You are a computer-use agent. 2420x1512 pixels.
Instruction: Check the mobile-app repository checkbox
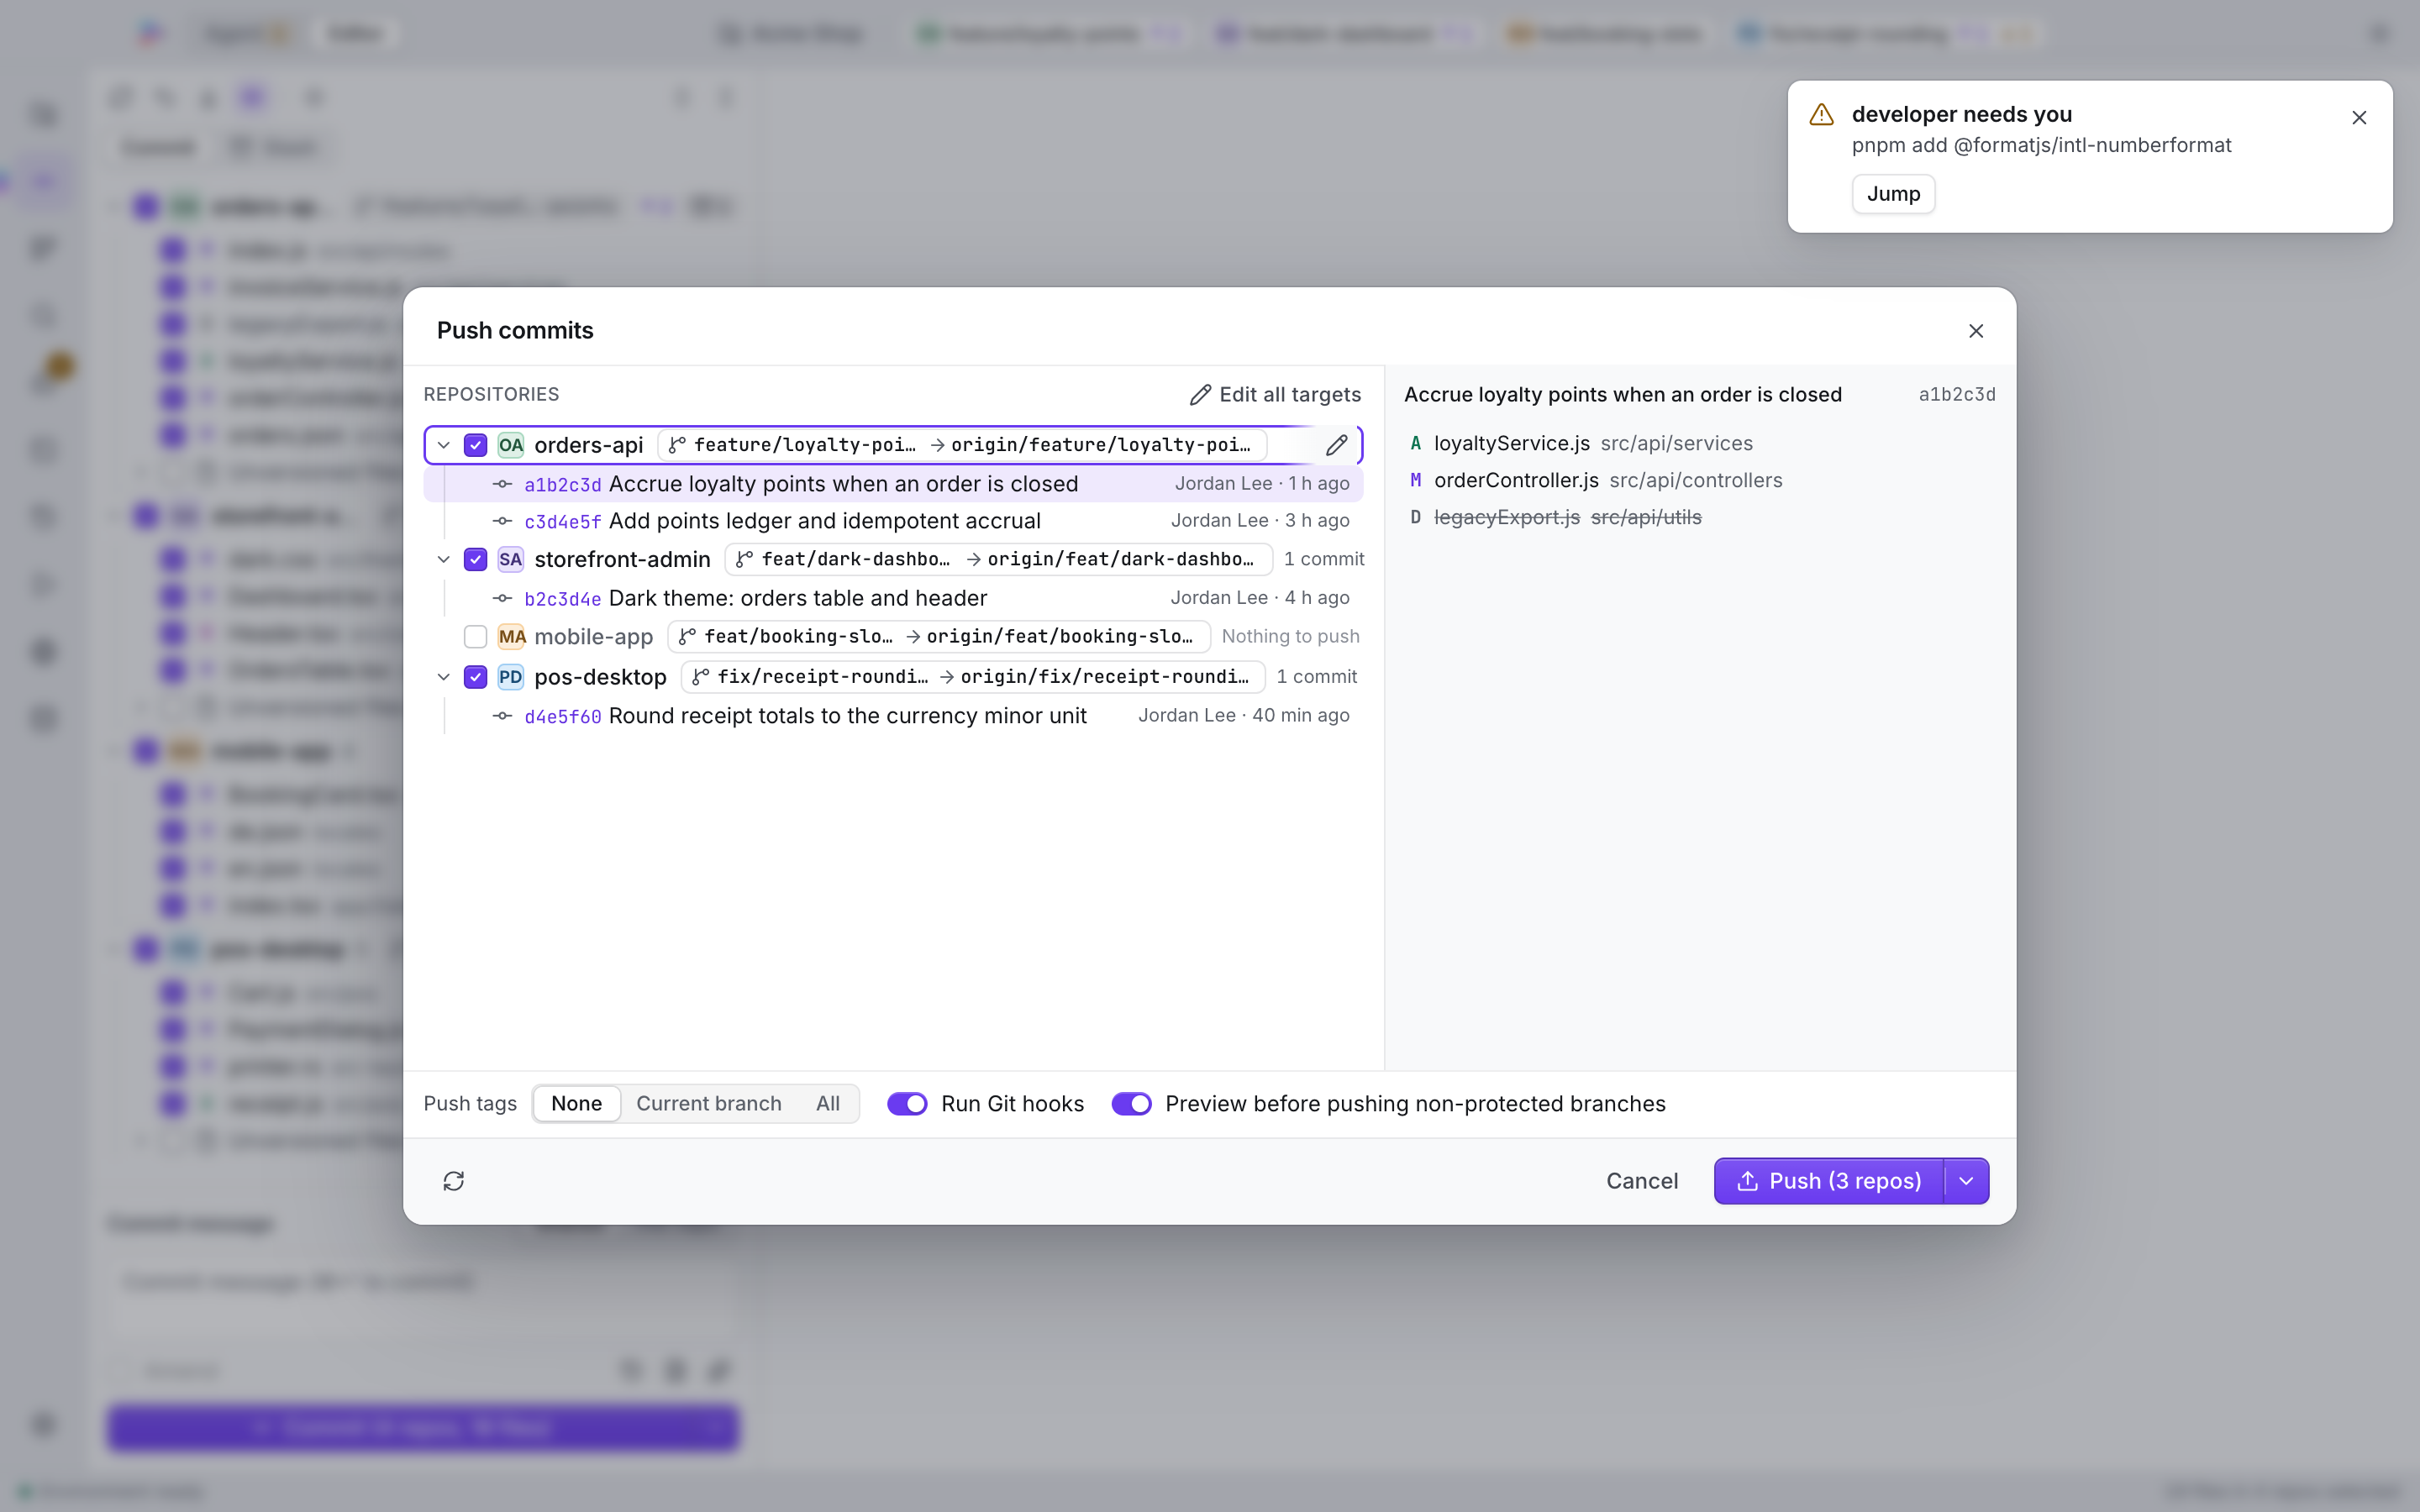(x=476, y=637)
